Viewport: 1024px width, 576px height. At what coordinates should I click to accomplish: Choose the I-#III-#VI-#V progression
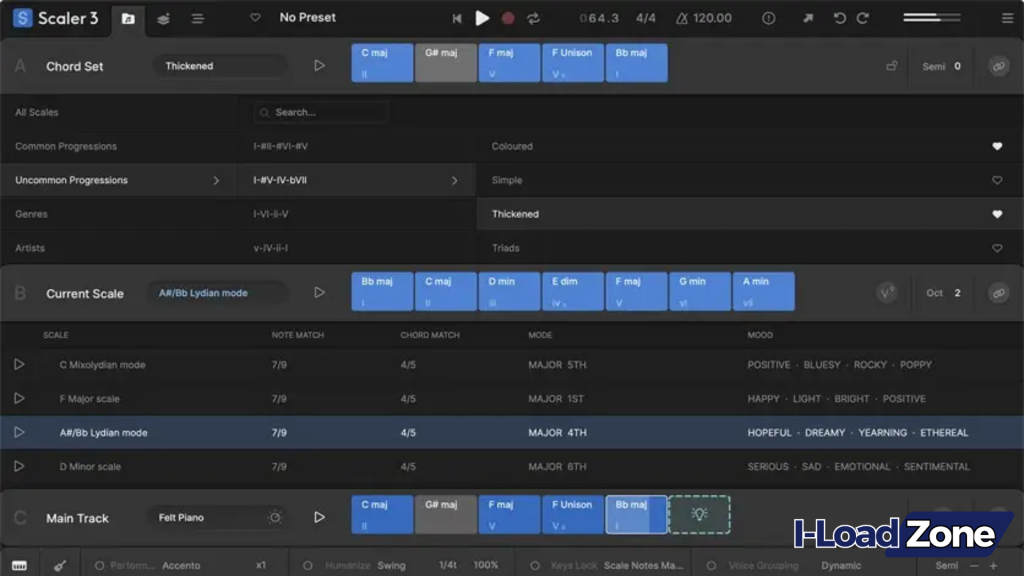(x=280, y=146)
